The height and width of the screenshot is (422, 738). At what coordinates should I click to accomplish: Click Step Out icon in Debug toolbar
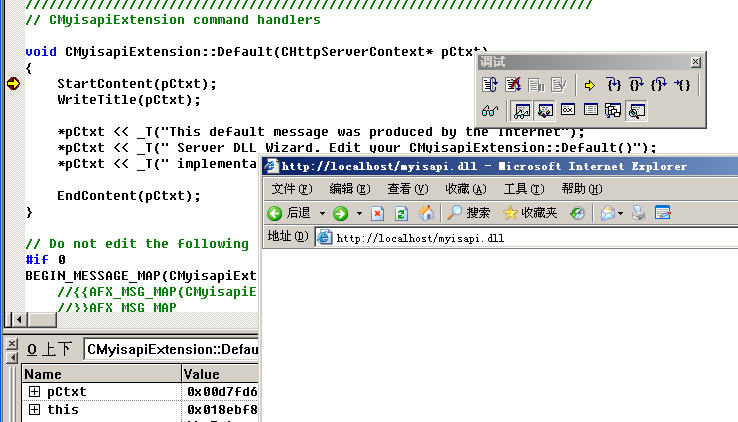(x=658, y=85)
